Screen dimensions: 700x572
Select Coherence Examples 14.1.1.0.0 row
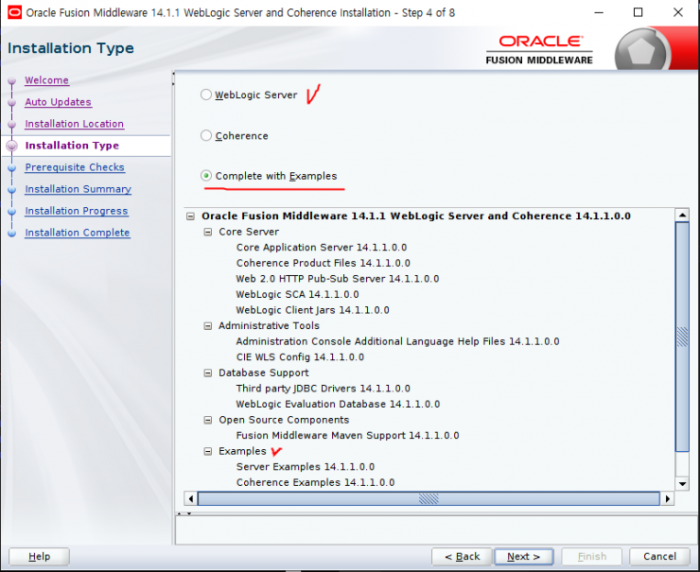(x=316, y=482)
